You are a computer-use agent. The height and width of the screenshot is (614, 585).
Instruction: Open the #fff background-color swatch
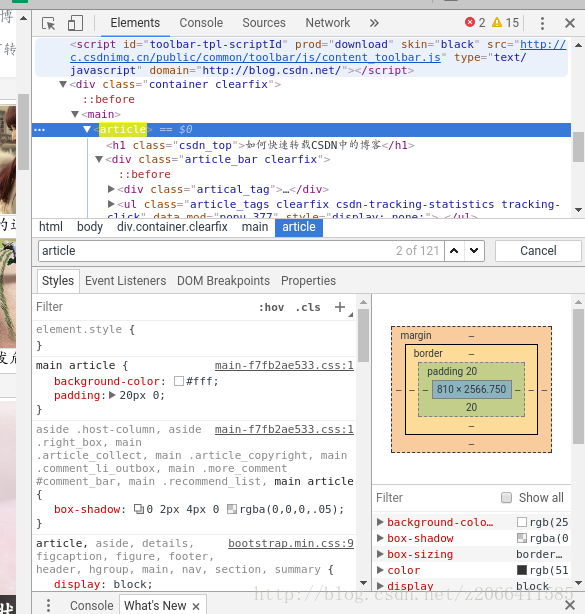click(179, 381)
